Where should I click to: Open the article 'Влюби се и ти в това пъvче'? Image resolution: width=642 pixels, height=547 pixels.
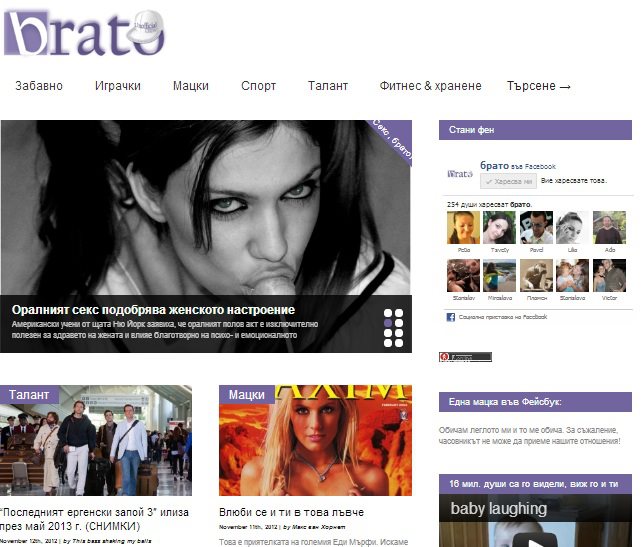coord(291,512)
